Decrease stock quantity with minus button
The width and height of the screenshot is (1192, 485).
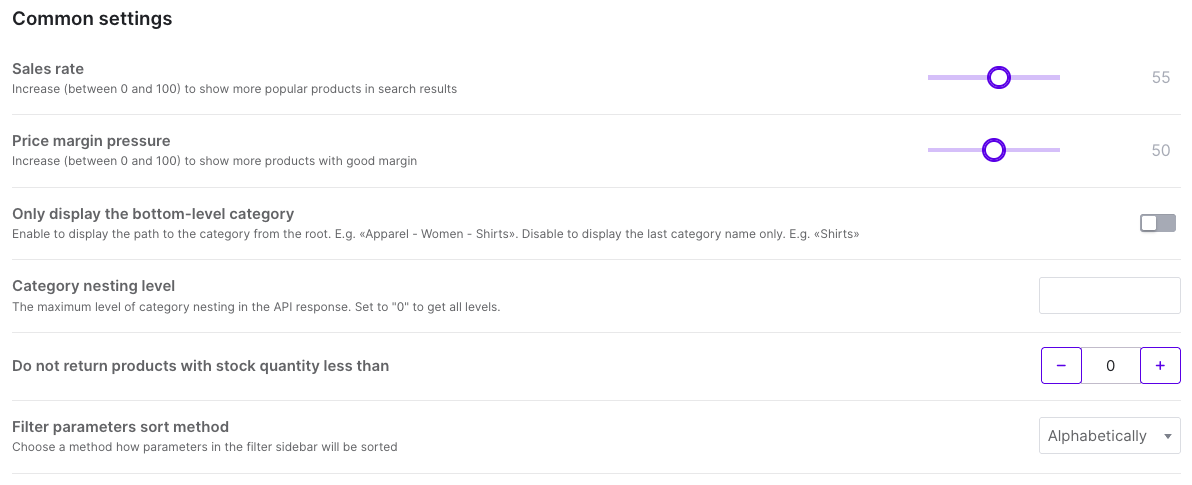1061,366
